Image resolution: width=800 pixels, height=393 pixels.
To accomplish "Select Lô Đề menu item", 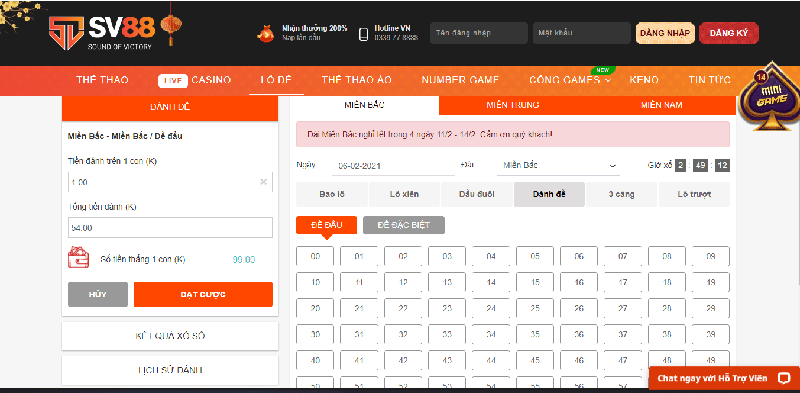I will 276,80.
